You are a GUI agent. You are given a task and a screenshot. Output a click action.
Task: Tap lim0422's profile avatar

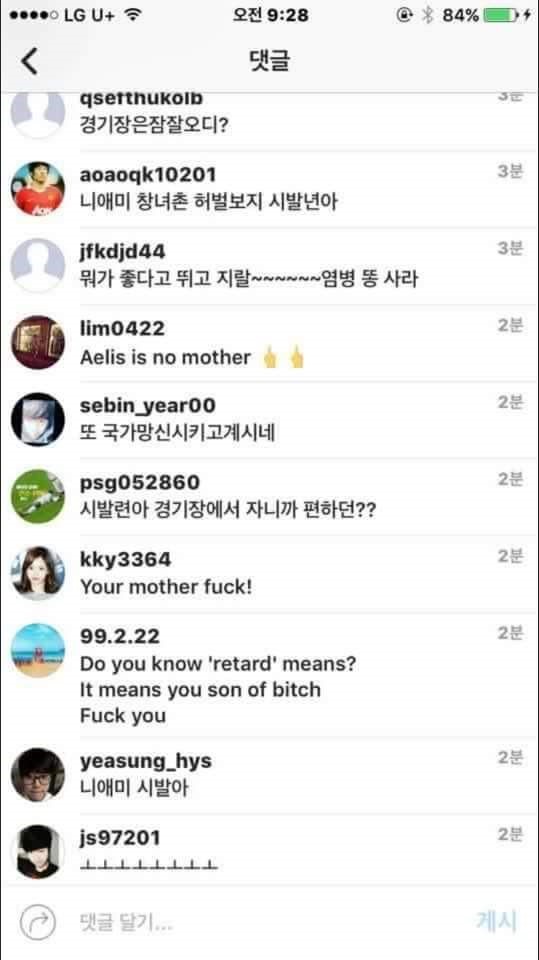coord(38,342)
